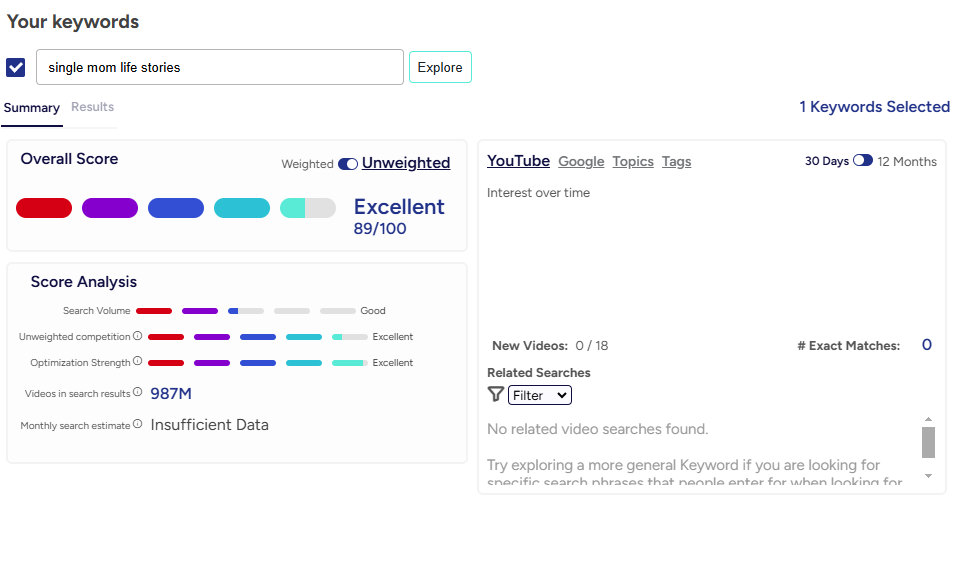Click scrollbar down arrow in Related Searches
955x577 pixels.
coord(928,476)
